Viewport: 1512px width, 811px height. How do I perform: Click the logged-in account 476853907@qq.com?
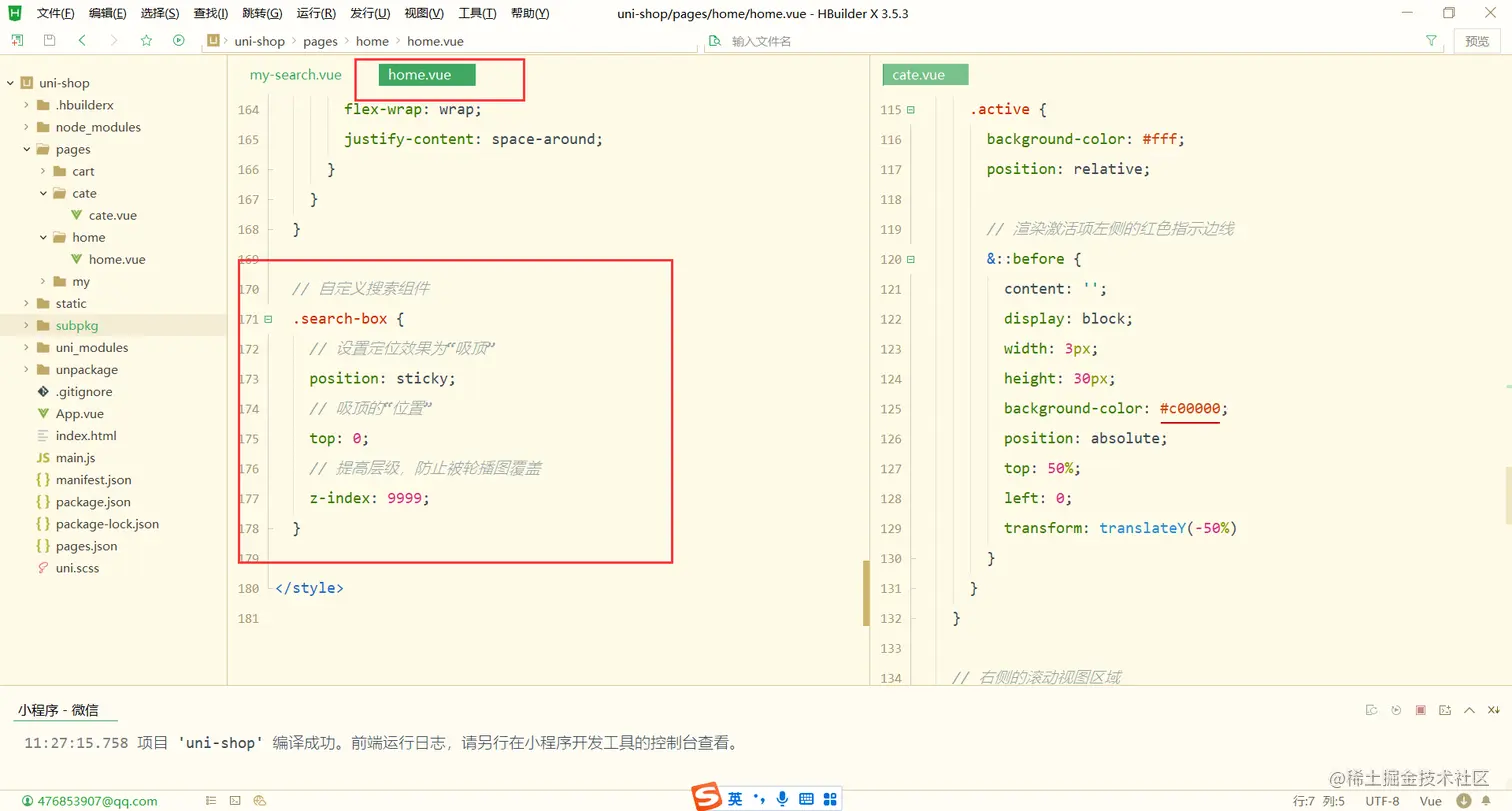[x=90, y=801]
